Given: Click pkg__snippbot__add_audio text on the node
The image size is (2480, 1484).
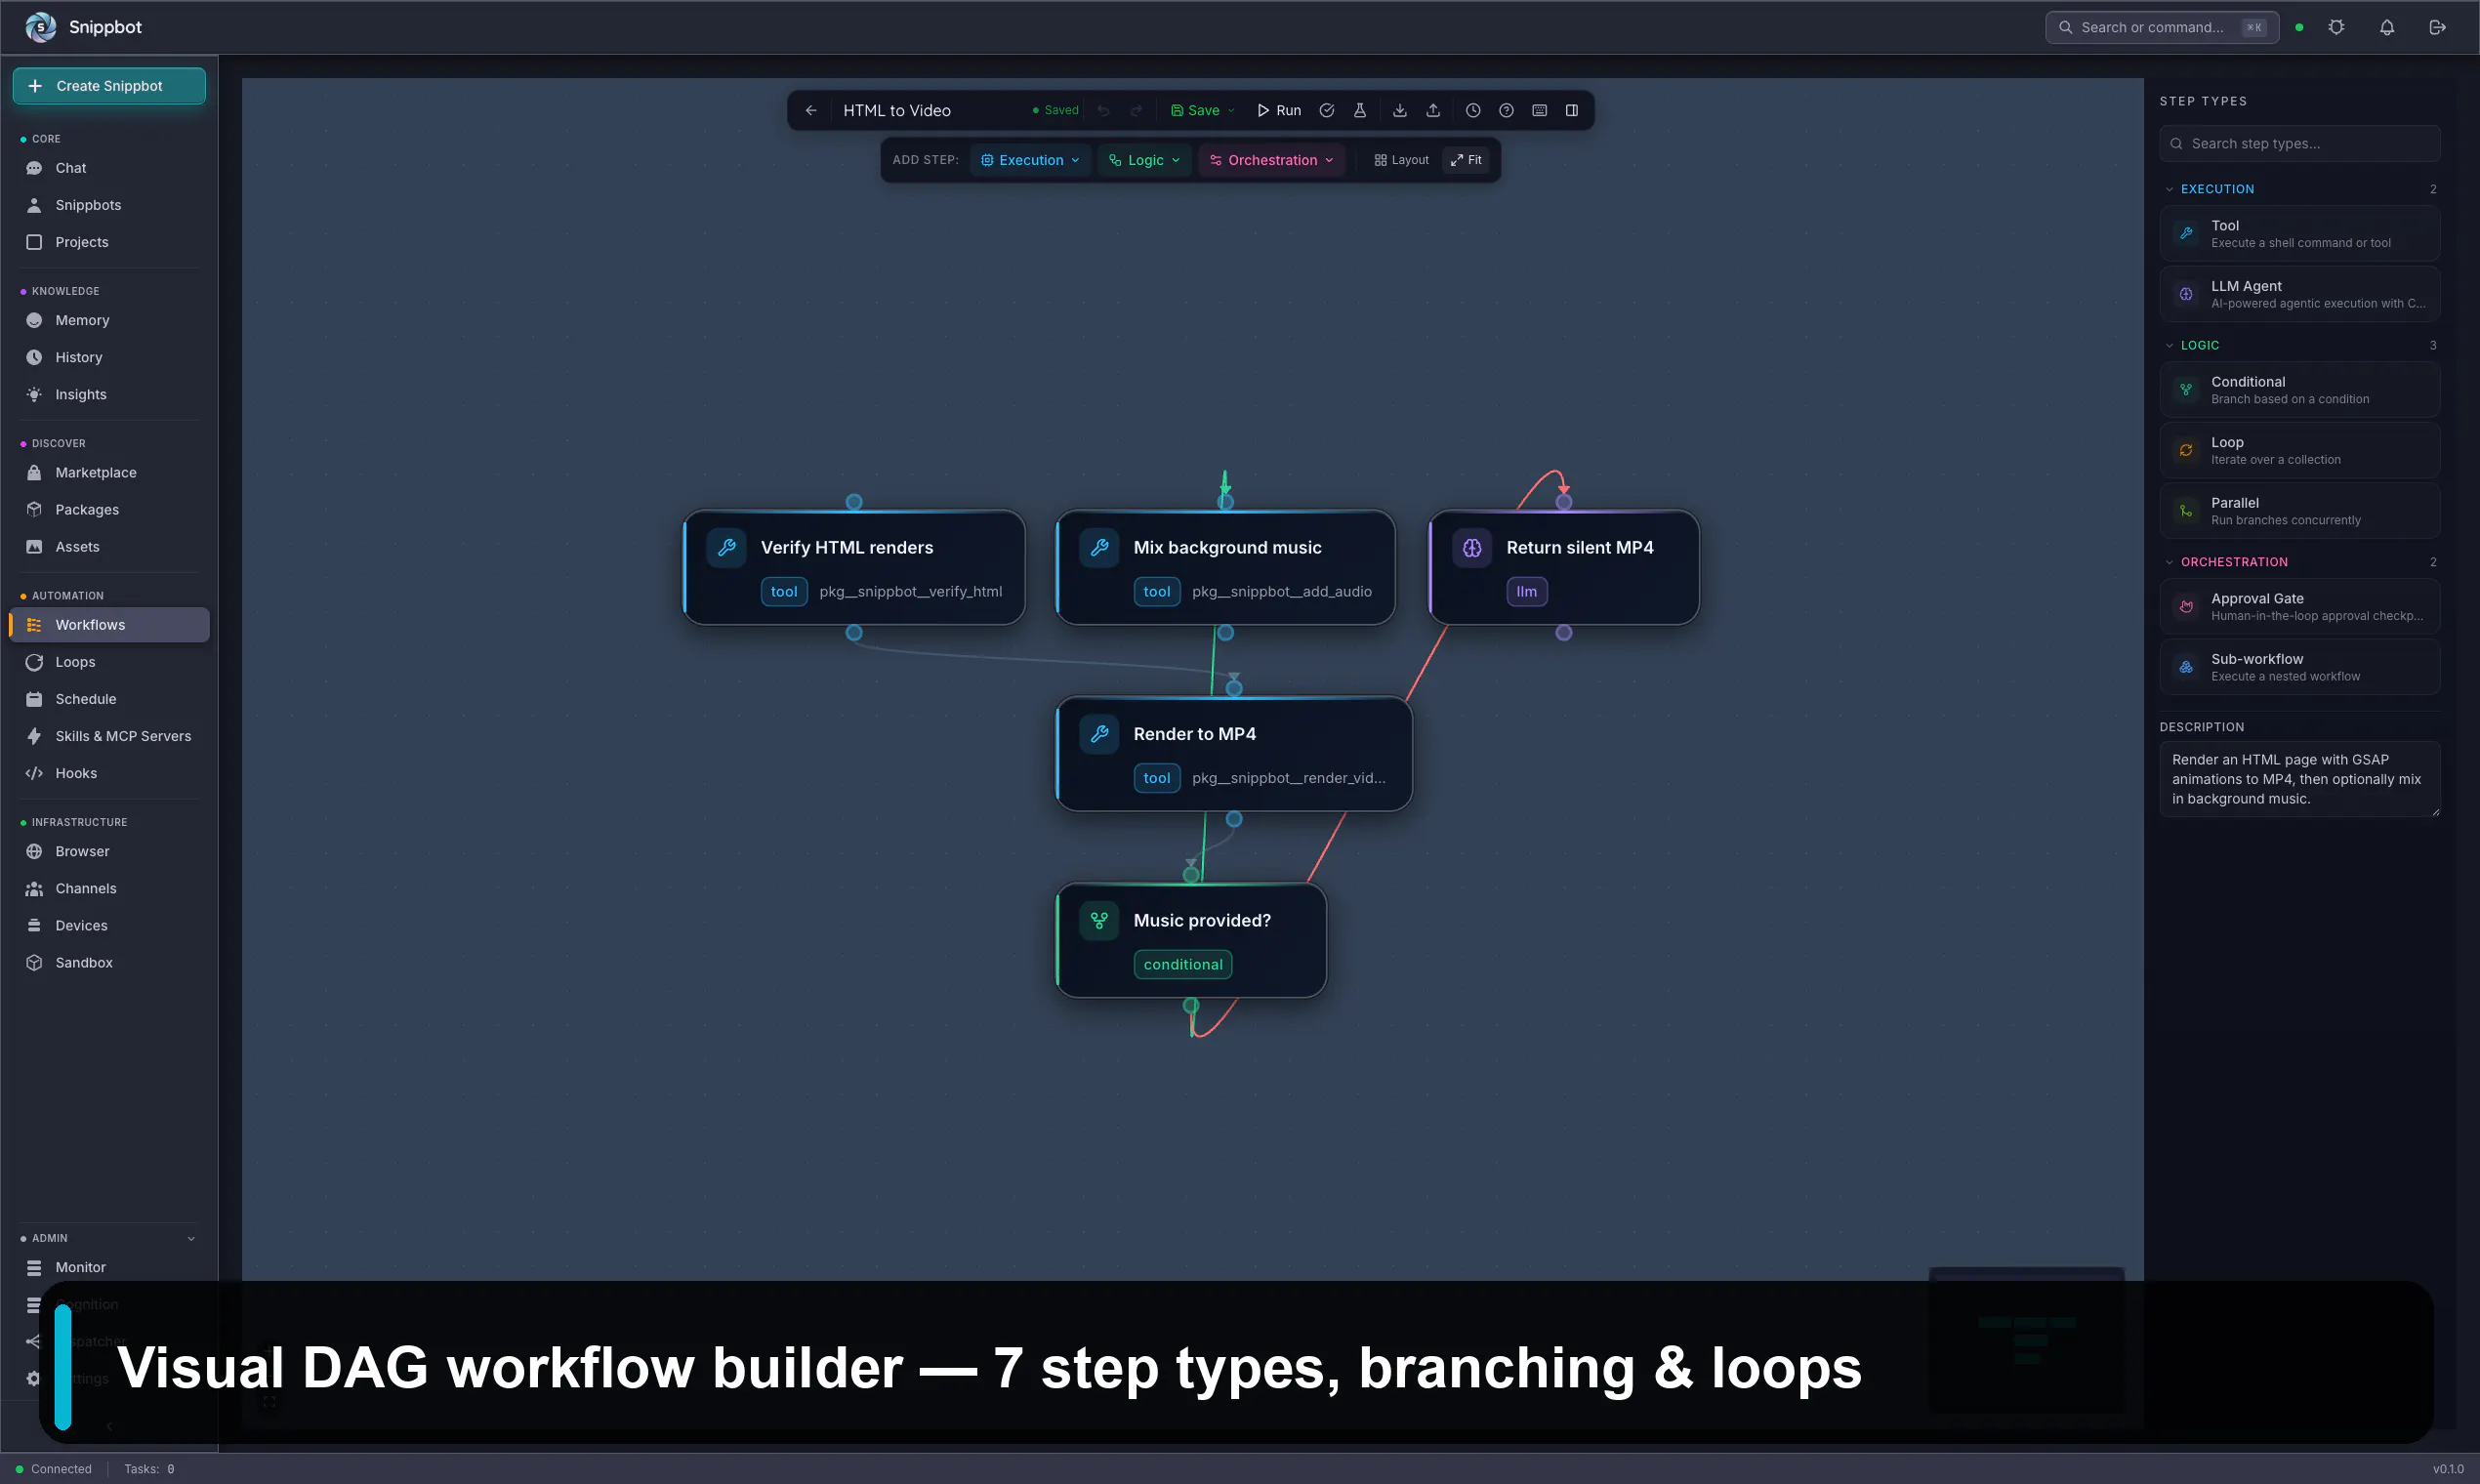Looking at the screenshot, I should point(1282,592).
